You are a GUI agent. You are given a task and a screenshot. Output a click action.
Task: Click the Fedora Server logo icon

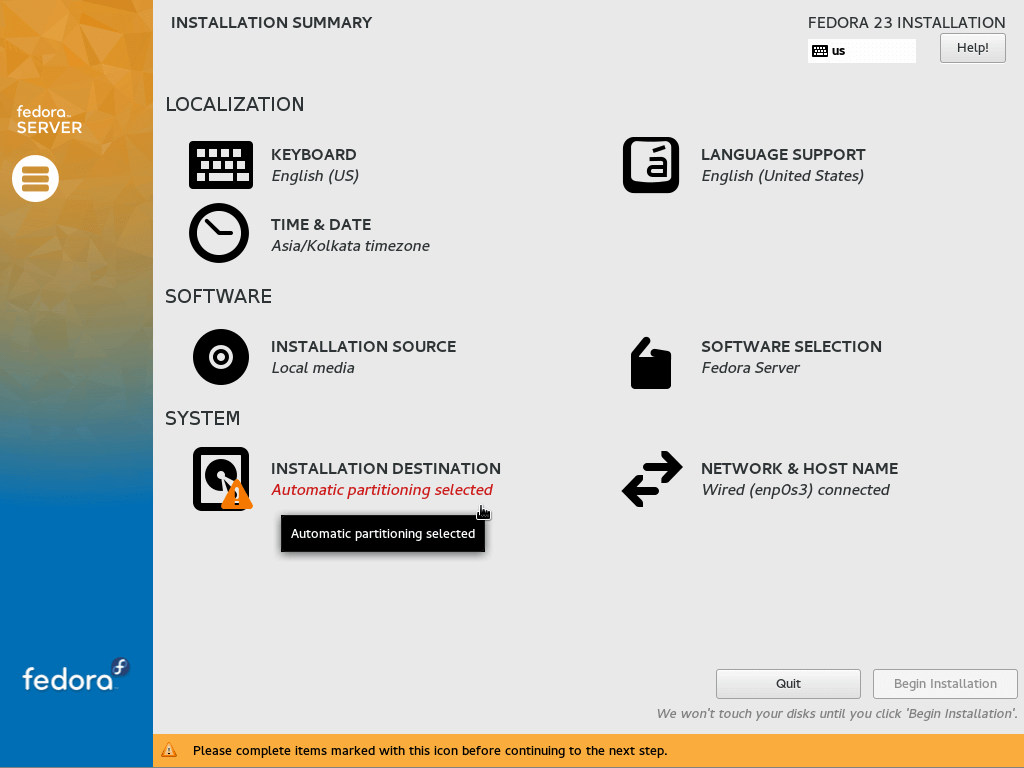click(x=36, y=179)
